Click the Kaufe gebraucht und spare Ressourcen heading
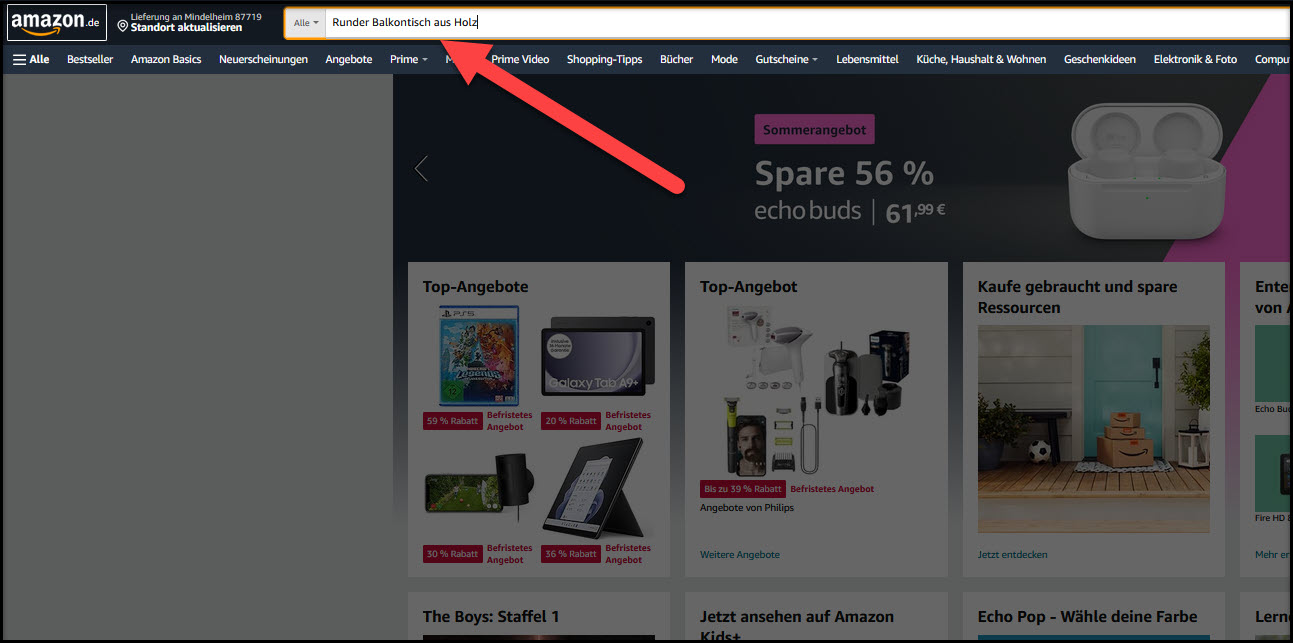1293x643 pixels. click(x=1077, y=297)
